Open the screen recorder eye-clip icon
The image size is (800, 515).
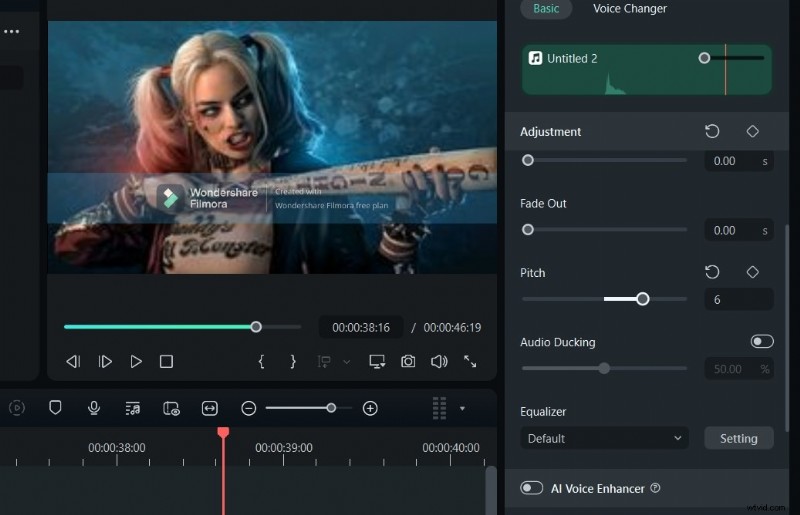click(x=171, y=408)
